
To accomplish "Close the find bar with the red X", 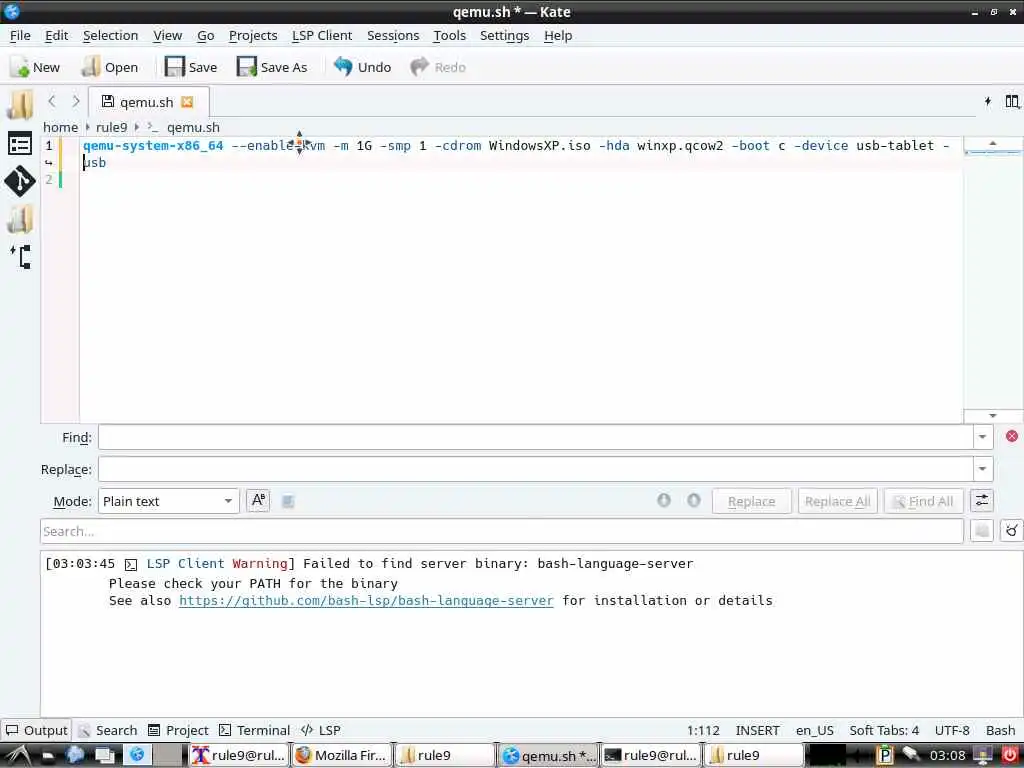I will 1012,436.
